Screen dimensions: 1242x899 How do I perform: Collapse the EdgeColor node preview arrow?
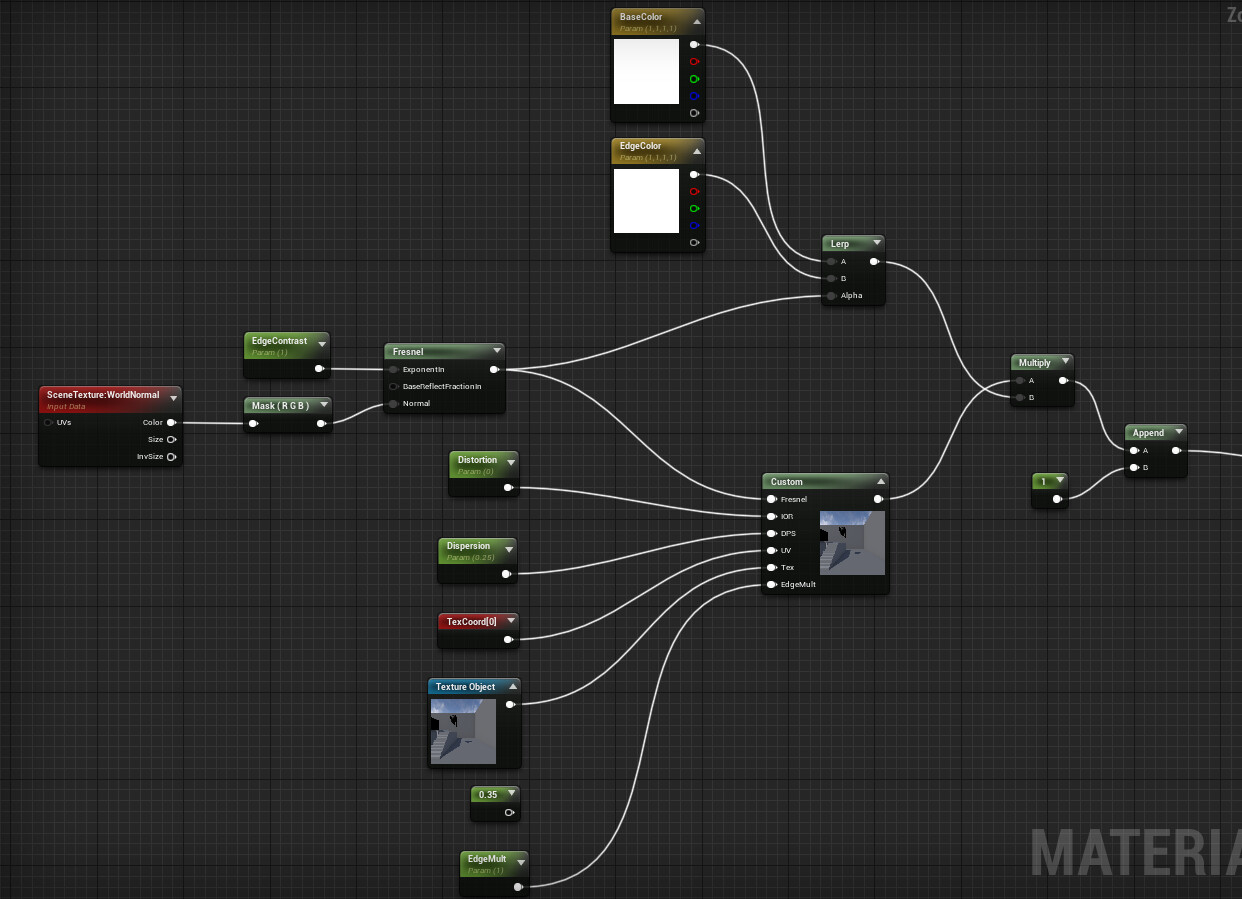click(696, 151)
